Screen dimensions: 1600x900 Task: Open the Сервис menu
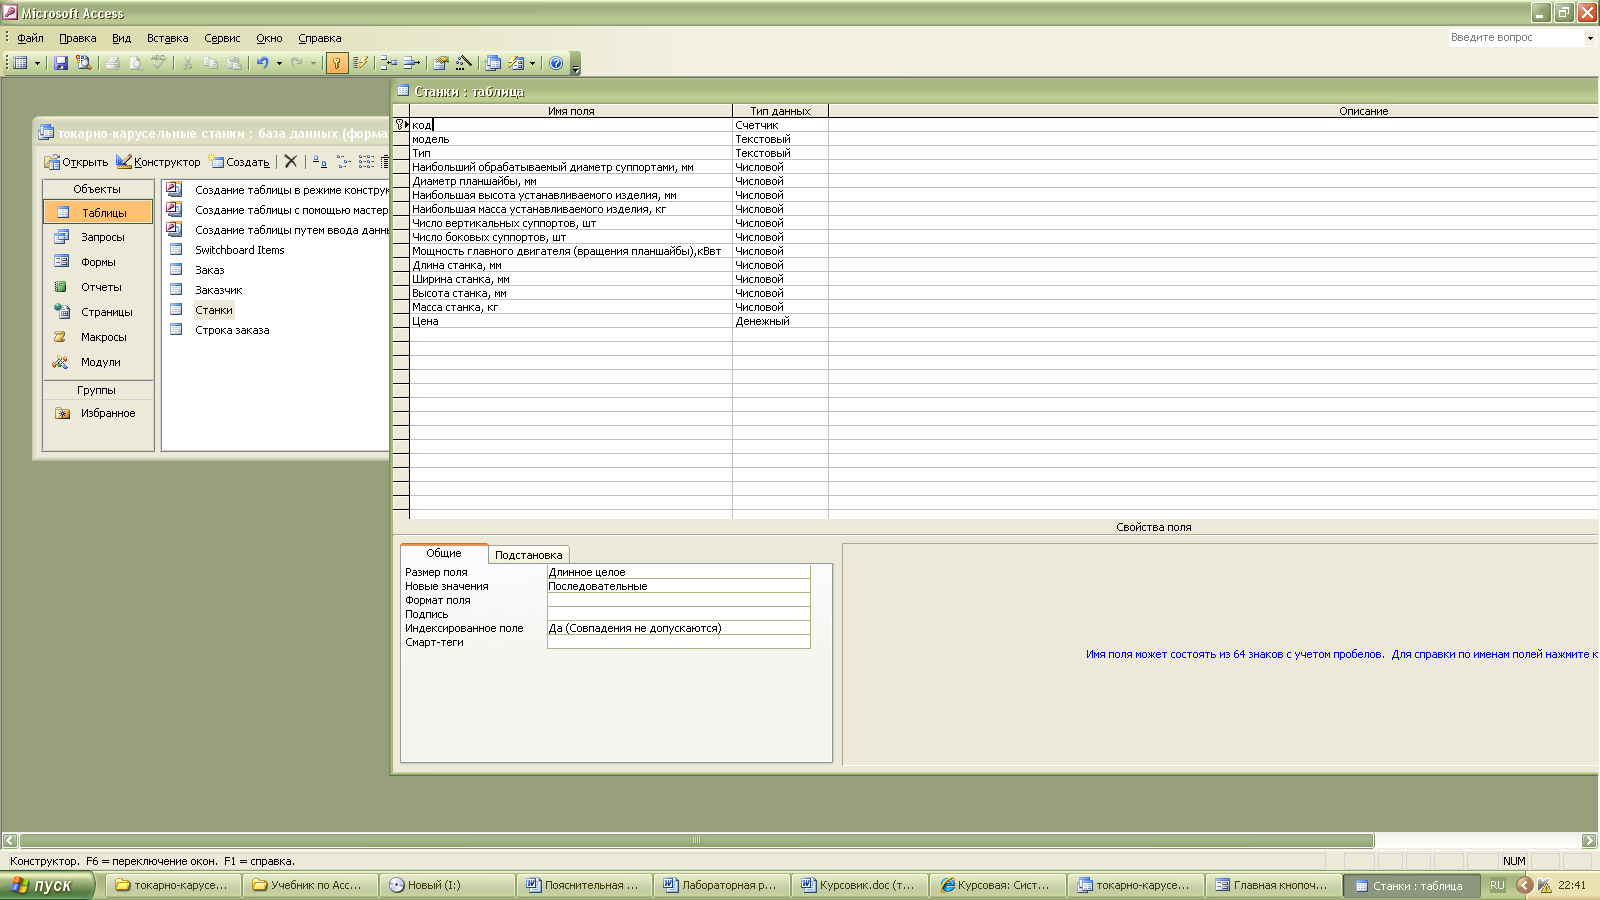222,38
